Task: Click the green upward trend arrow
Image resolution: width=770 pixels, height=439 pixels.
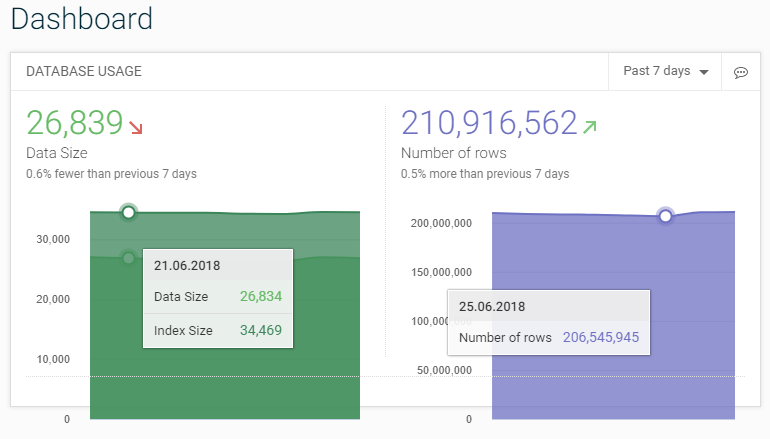Action: pos(590,127)
